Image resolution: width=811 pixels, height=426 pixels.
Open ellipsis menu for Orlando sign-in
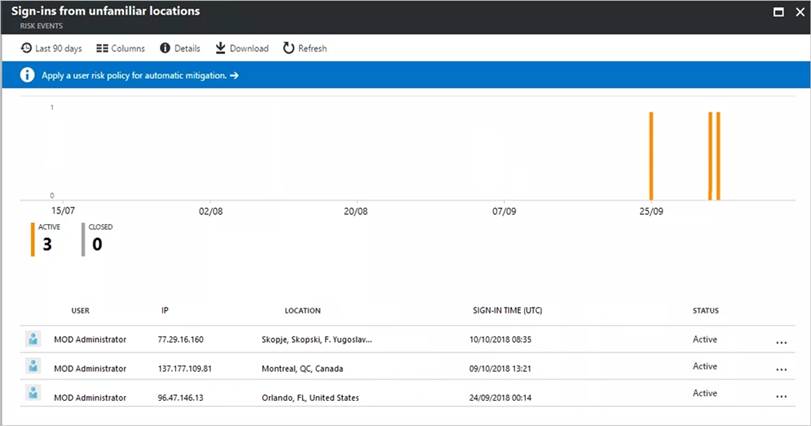point(781,396)
